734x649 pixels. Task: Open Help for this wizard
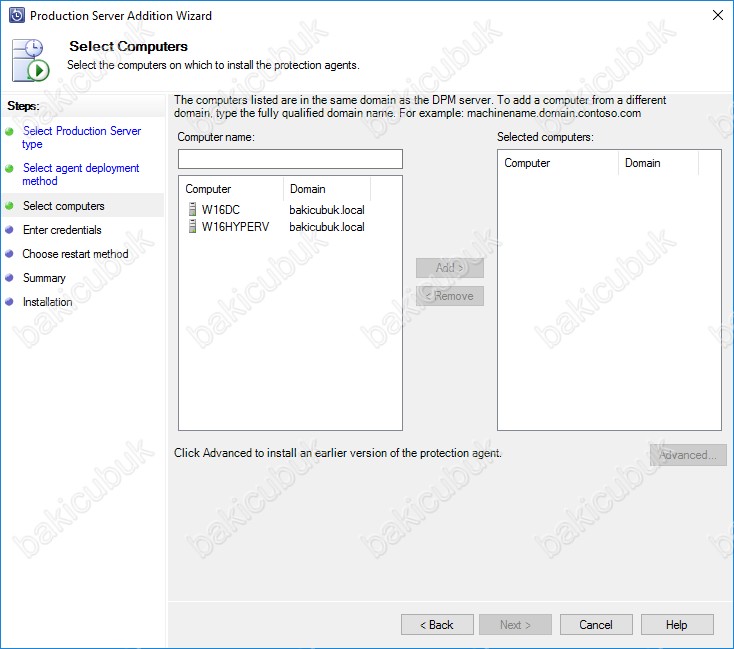point(677,625)
